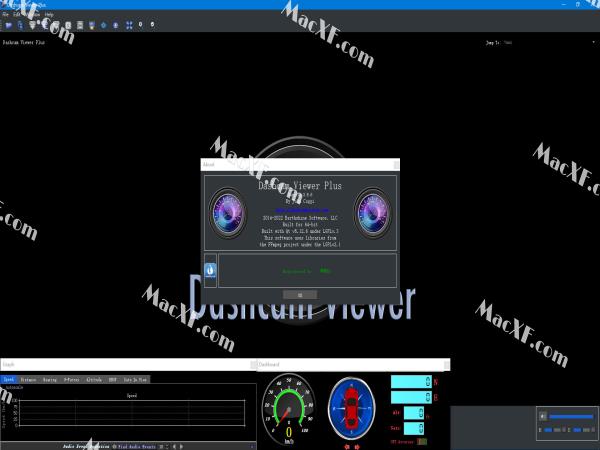Click the corner button at Graph footer
Viewport: 600px width, 450px height.
click(x=252, y=447)
